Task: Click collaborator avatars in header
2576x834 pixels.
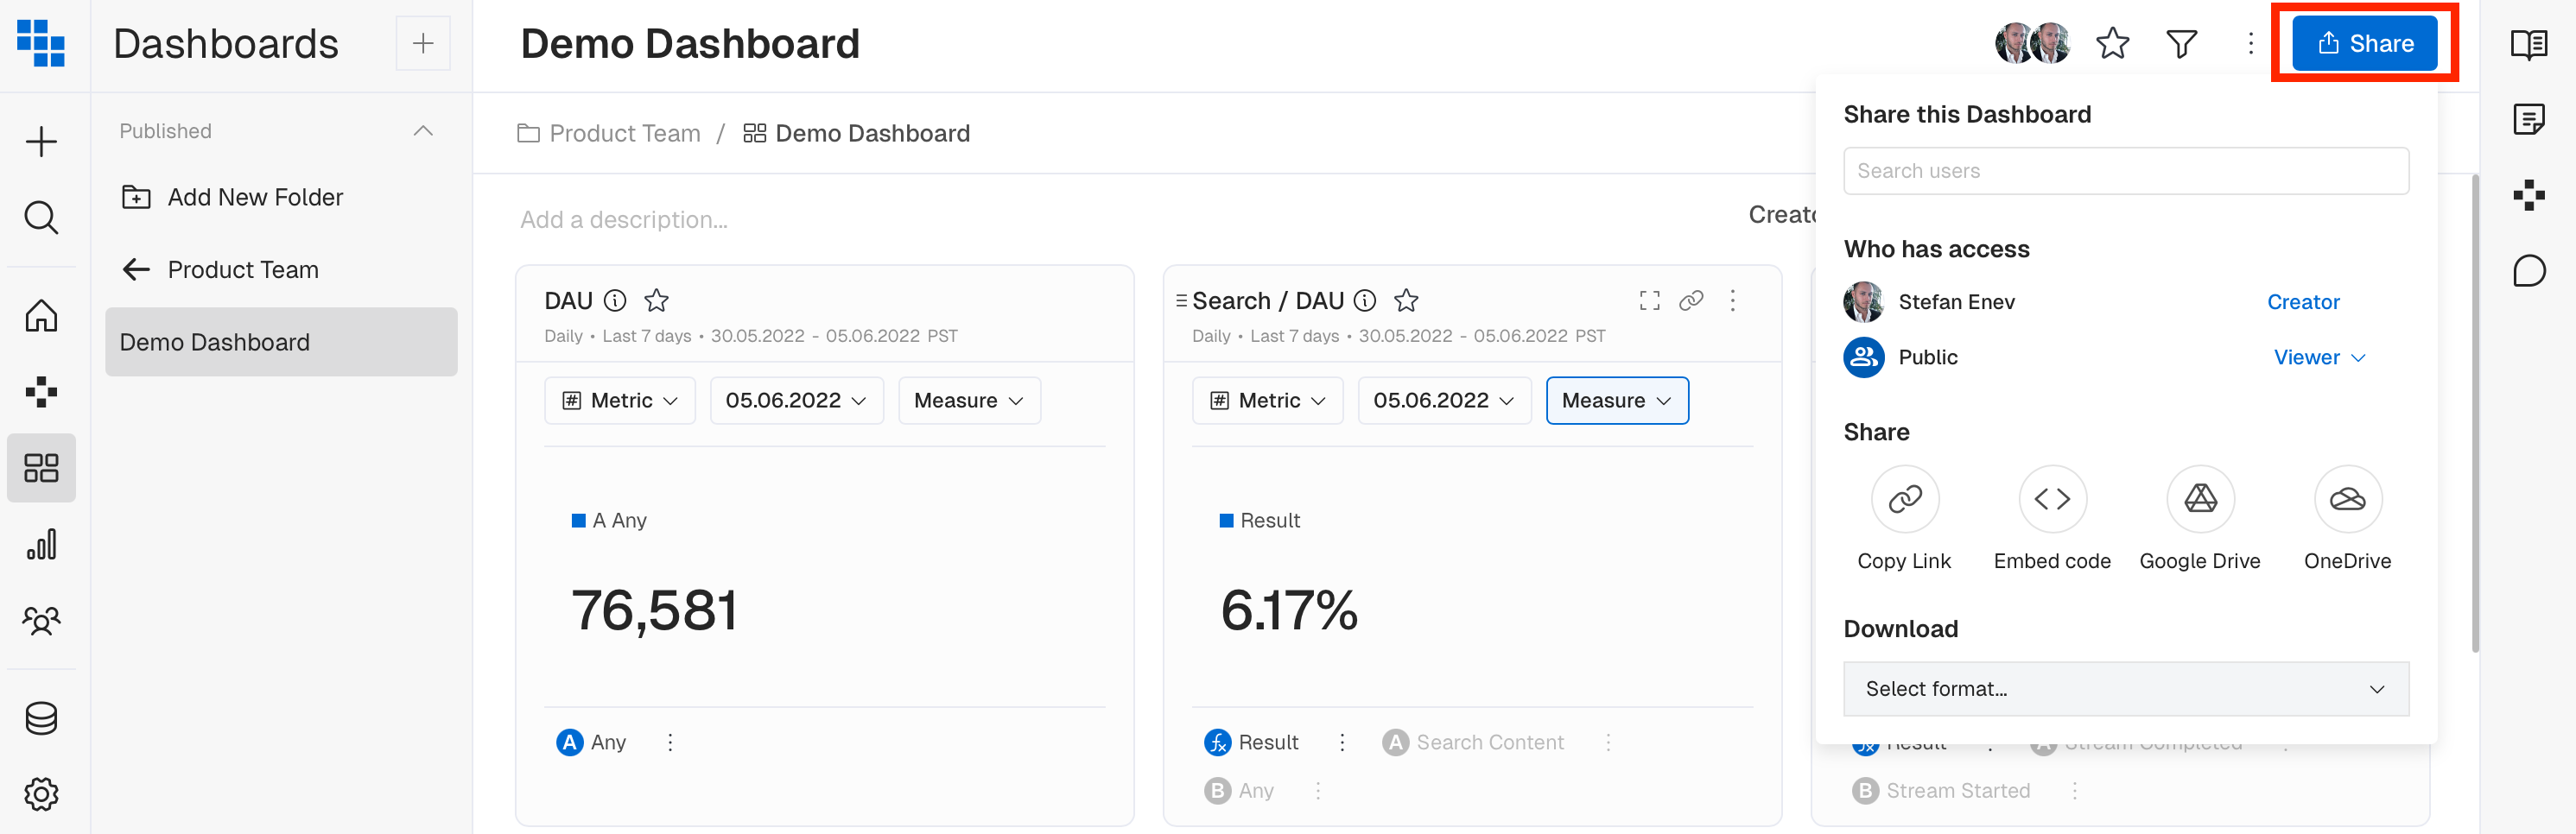Action: point(2031,43)
